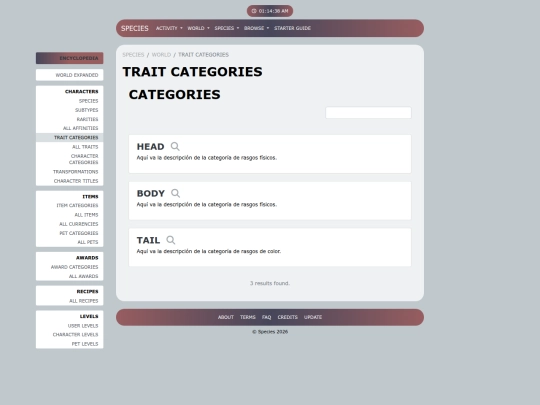Image resolution: width=540 pixels, height=405 pixels.
Task: Click the RECIPES sidebar section heading
Action: [87, 291]
